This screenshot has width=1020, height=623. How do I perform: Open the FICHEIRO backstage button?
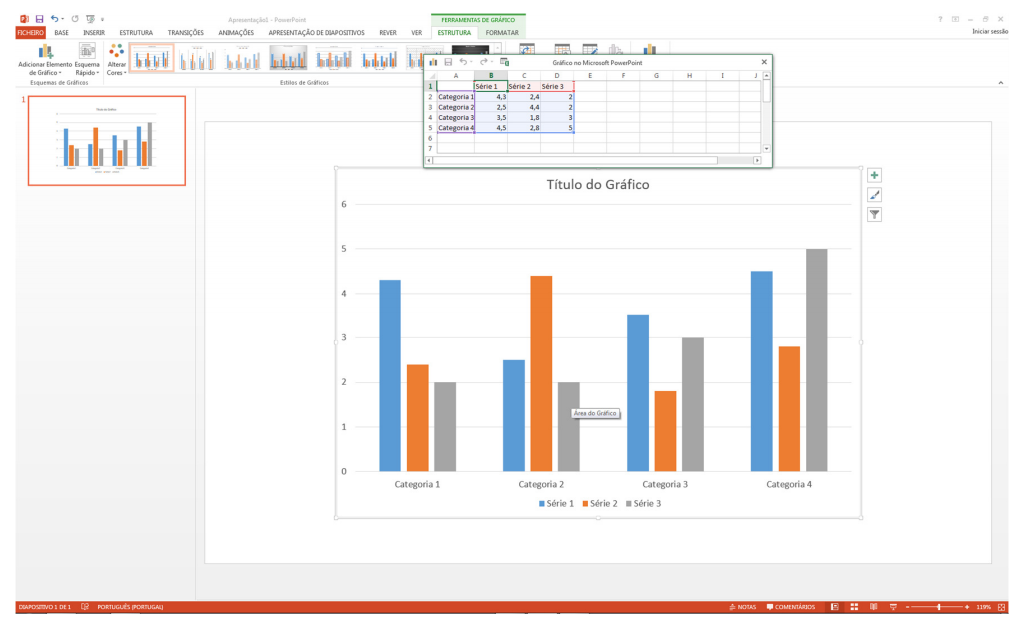pyautogui.click(x=31, y=33)
